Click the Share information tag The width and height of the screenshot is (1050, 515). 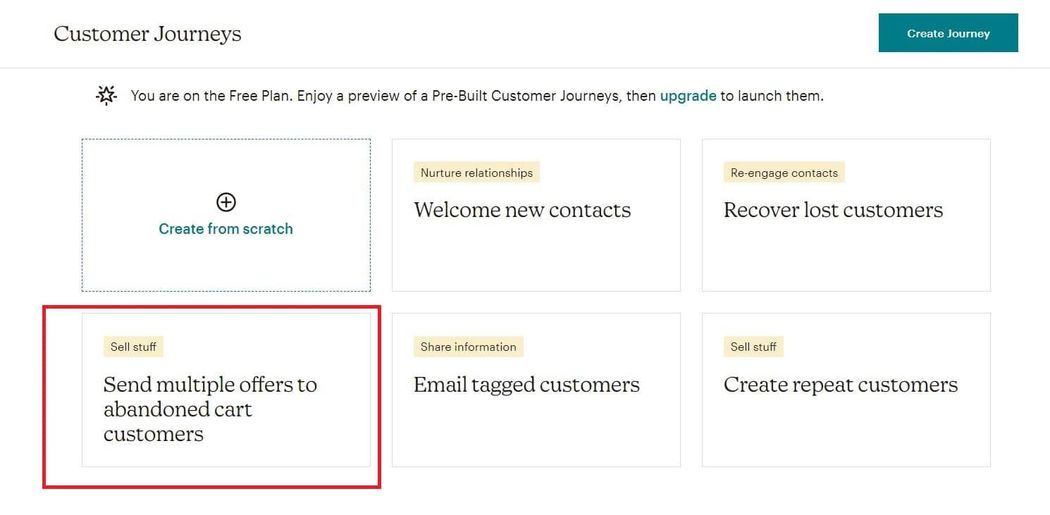(468, 347)
